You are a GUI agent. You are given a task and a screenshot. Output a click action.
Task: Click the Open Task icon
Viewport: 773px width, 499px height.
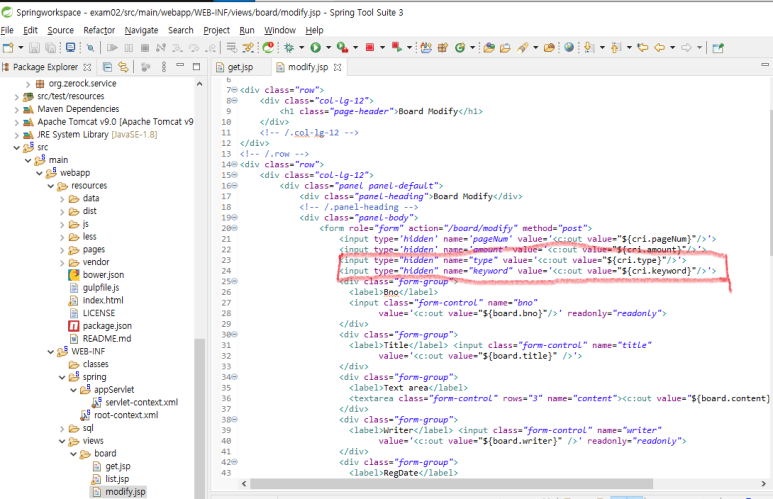pos(505,48)
